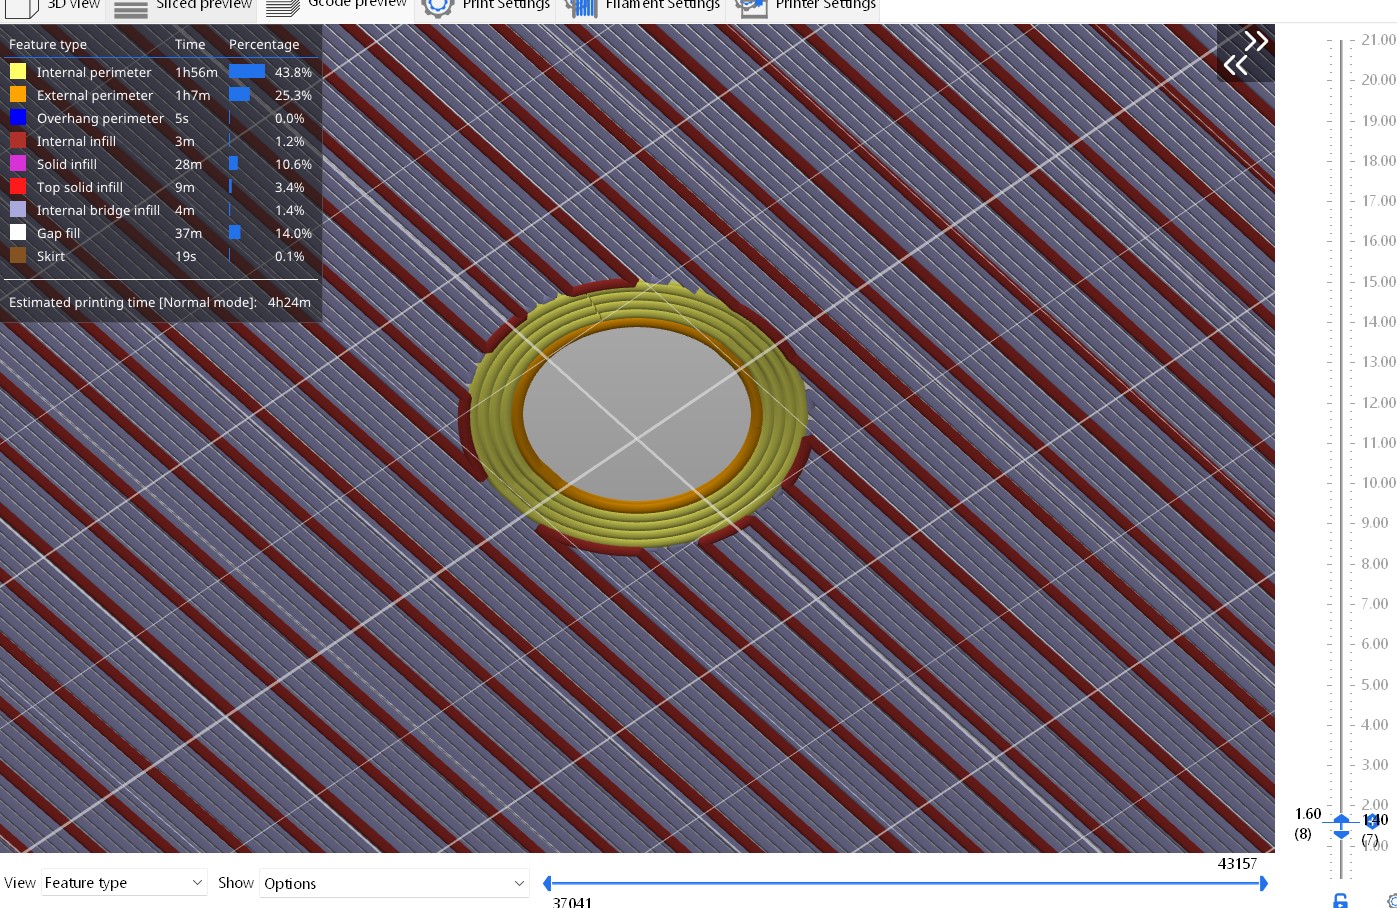Image resolution: width=1397 pixels, height=908 pixels.
Task: Click the Gap fill percentage 14.0%
Action: click(293, 233)
